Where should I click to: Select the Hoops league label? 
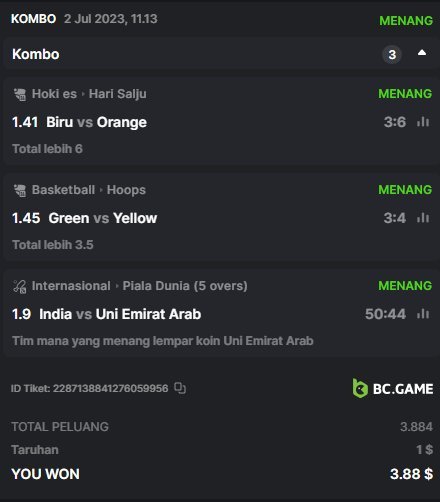126,190
